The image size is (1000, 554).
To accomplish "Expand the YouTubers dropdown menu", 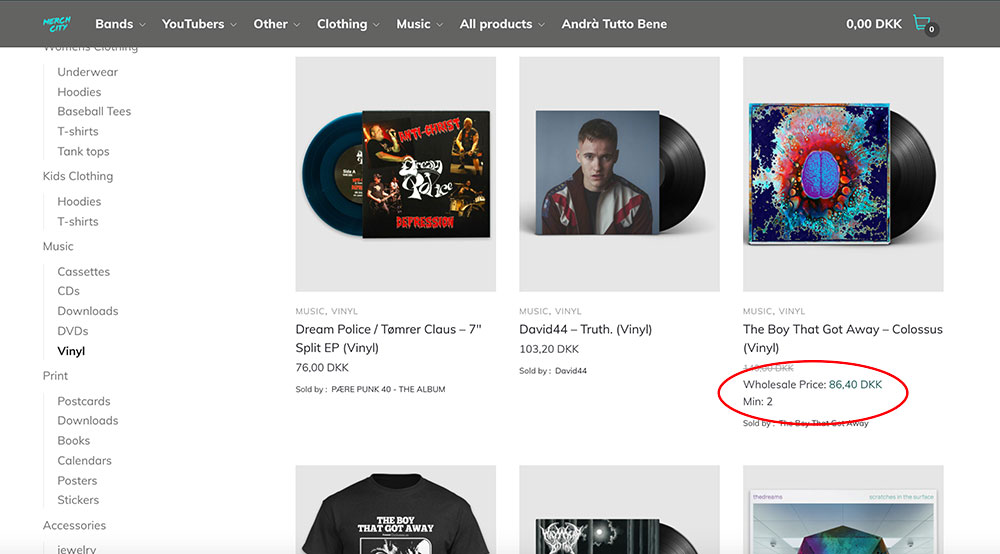I will (199, 24).
